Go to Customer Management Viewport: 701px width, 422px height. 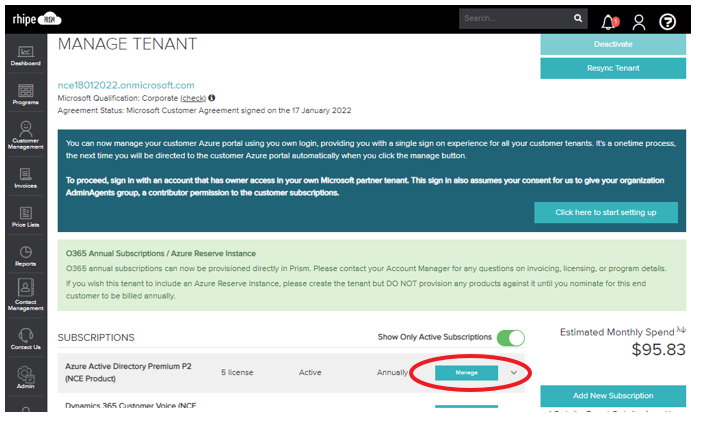[x=25, y=135]
